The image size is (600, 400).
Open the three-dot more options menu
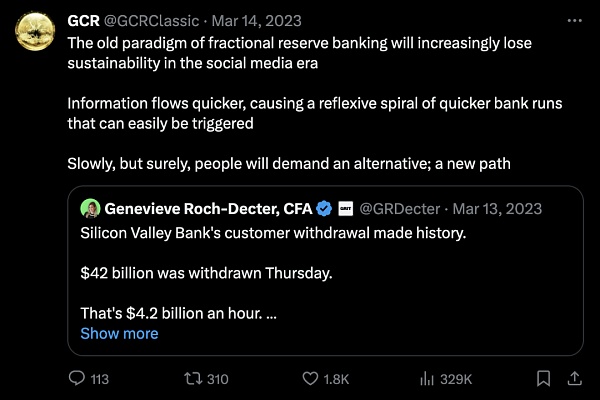point(574,20)
